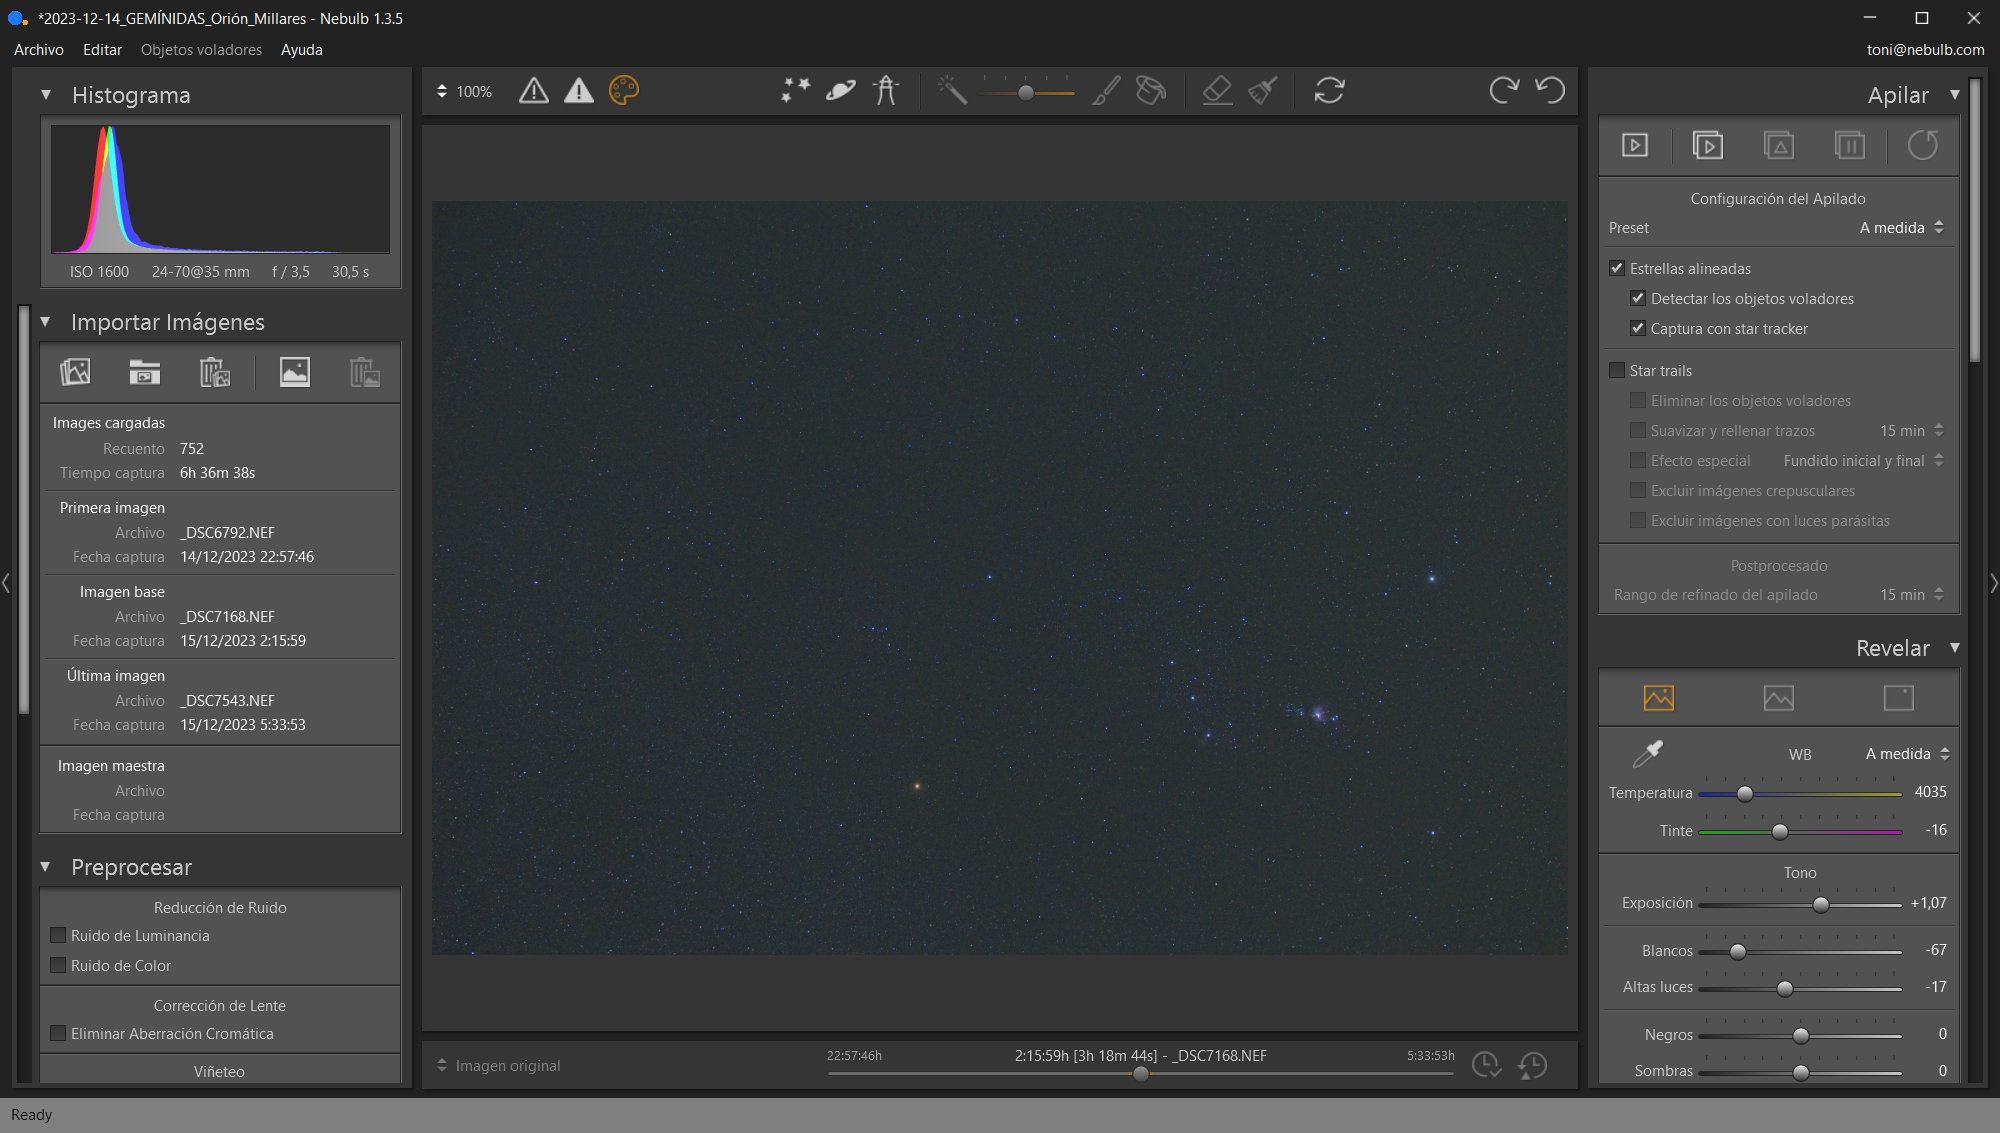Open the Editar menu
The height and width of the screenshot is (1133, 2000).
[x=102, y=50]
